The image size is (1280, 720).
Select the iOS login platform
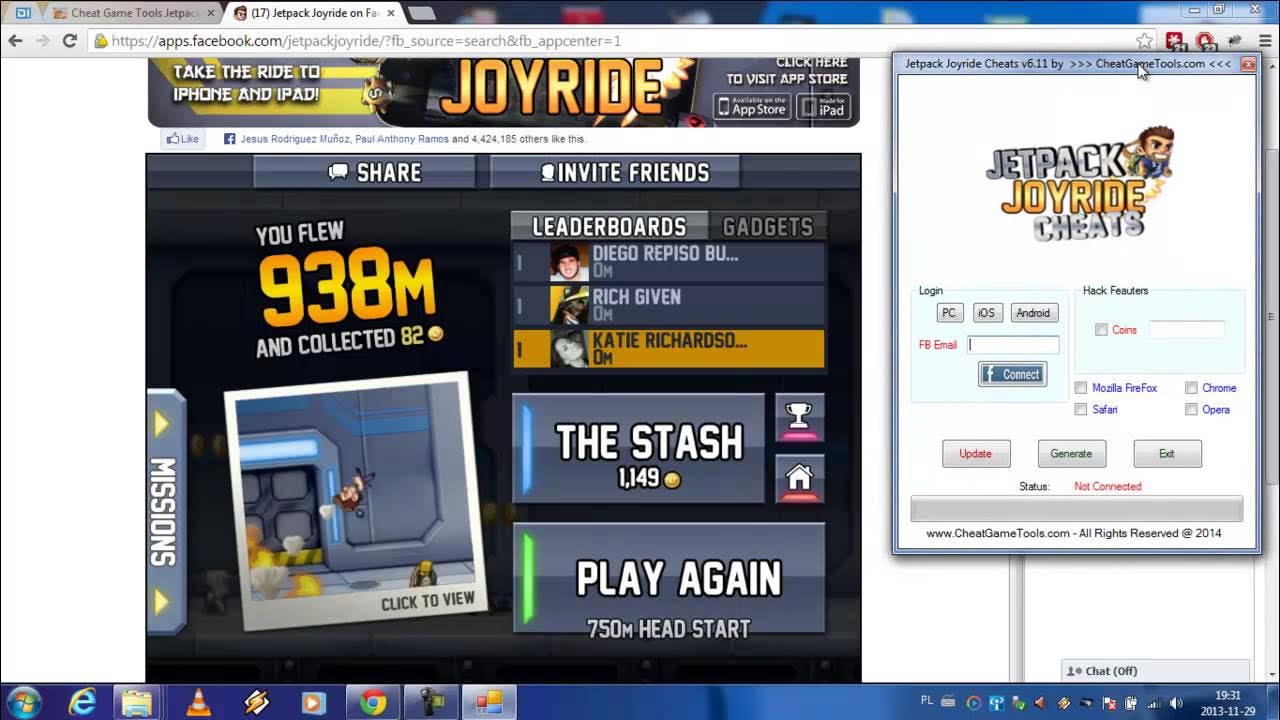point(986,313)
